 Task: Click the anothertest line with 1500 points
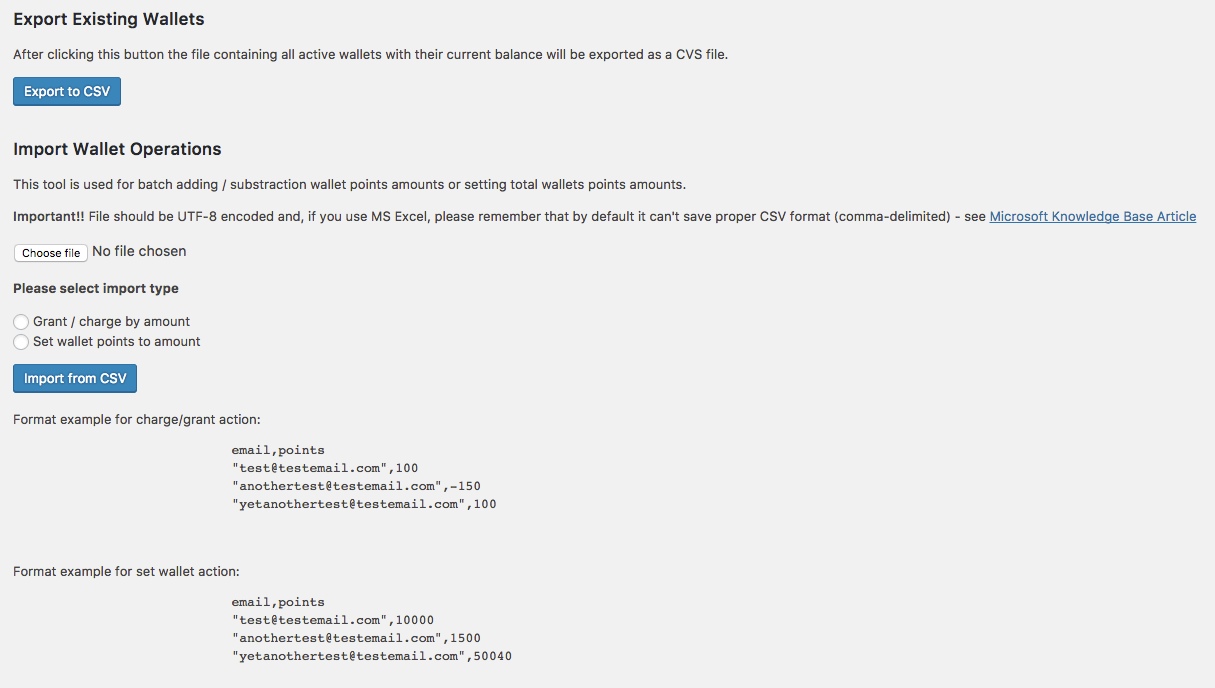pyautogui.click(x=355, y=638)
